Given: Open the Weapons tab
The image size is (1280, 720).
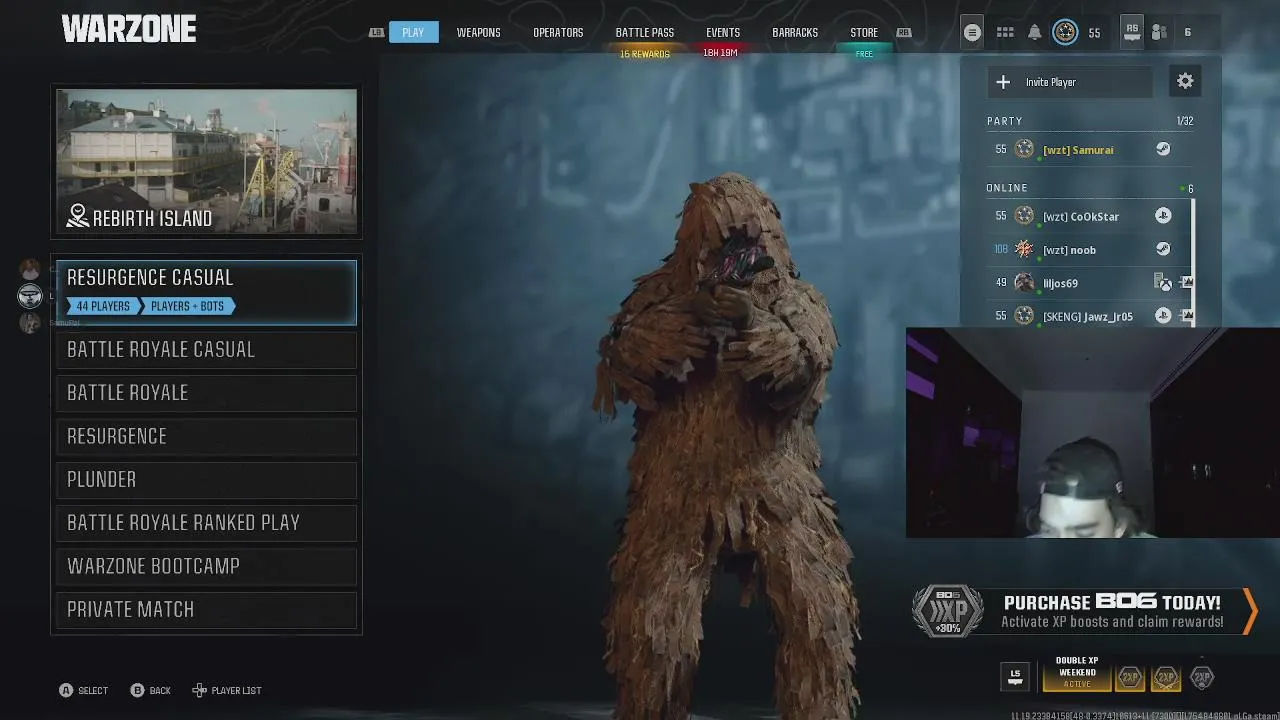Looking at the screenshot, I should (478, 32).
